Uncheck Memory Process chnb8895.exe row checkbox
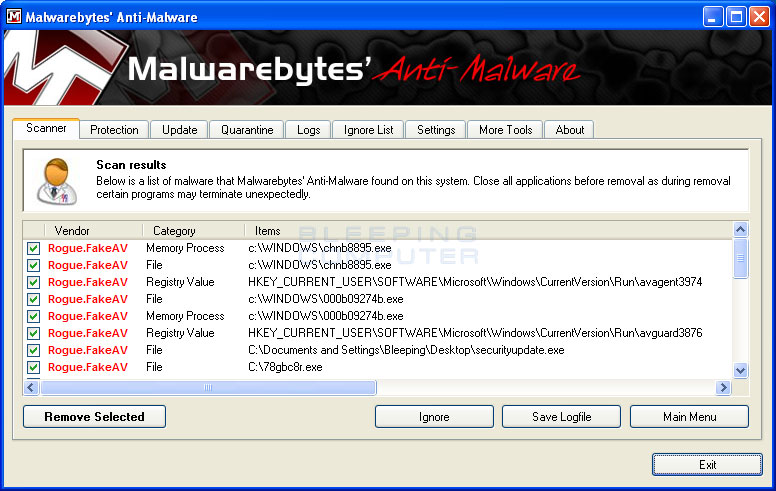The width and height of the screenshot is (776, 491). coord(33,248)
